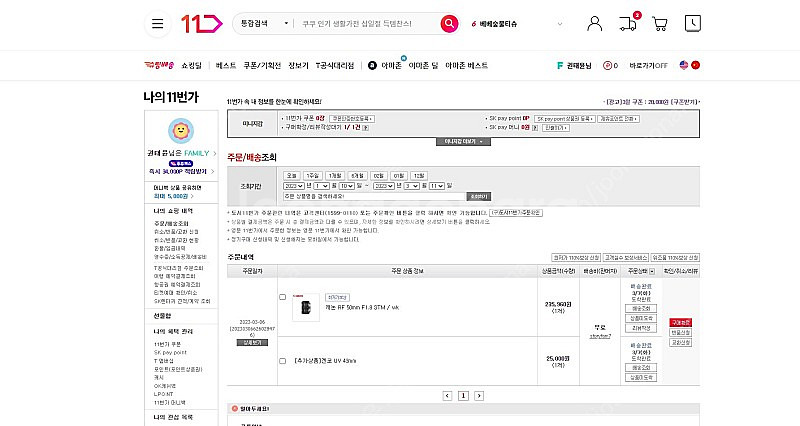Open the start day dropdown showing 10
This screenshot has height=426, width=800.
(346, 186)
